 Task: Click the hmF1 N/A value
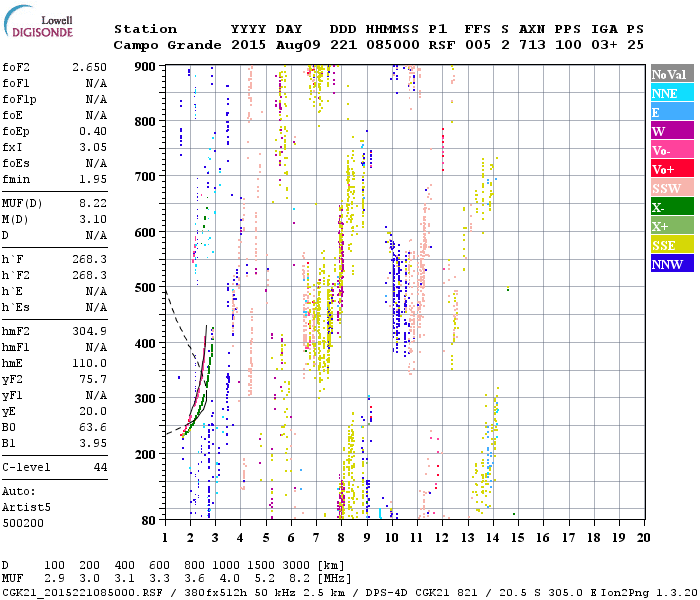click(x=96, y=347)
